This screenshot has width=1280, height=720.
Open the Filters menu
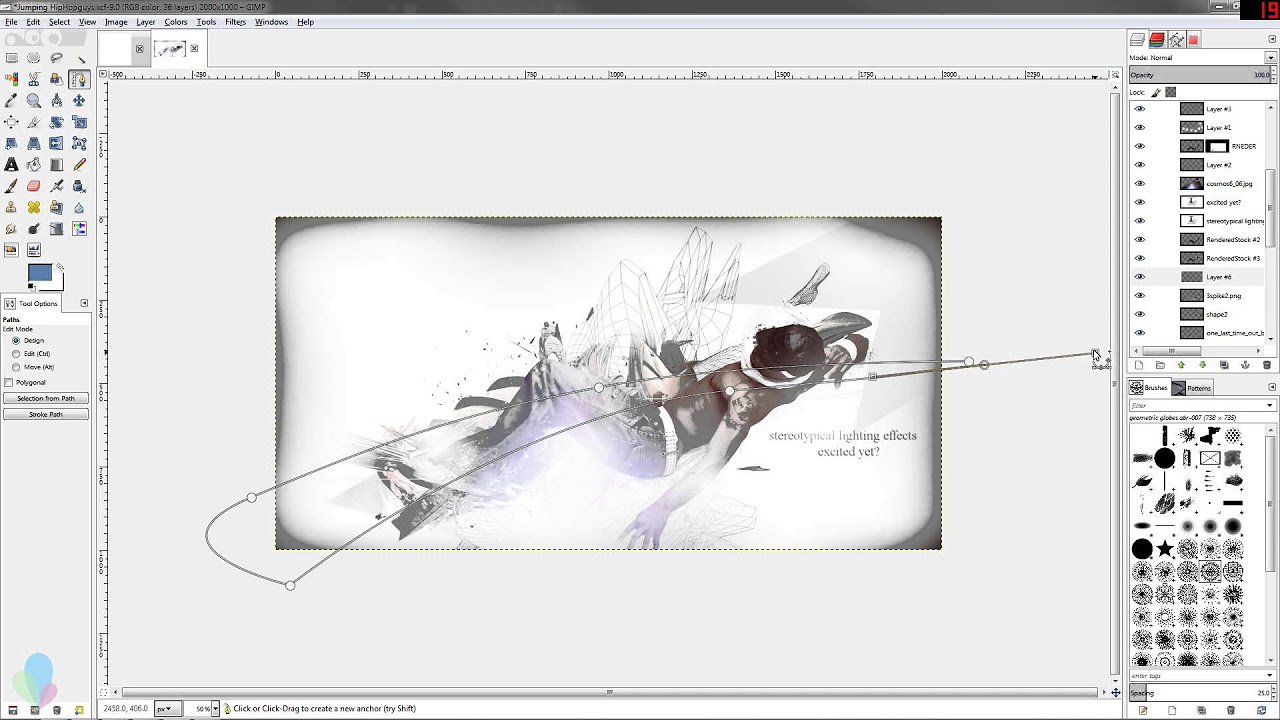(235, 22)
